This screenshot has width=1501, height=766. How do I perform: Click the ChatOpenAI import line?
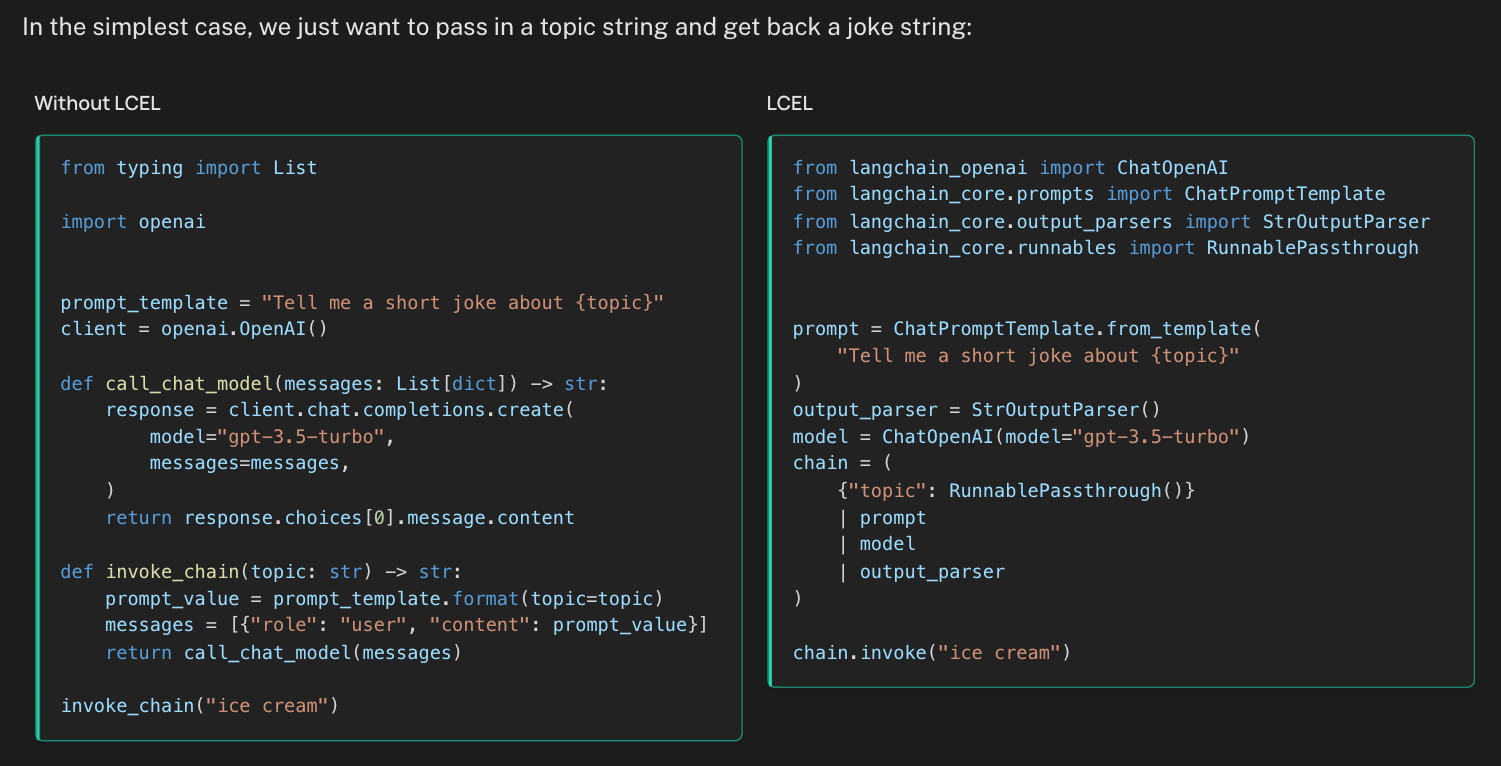(1010, 168)
